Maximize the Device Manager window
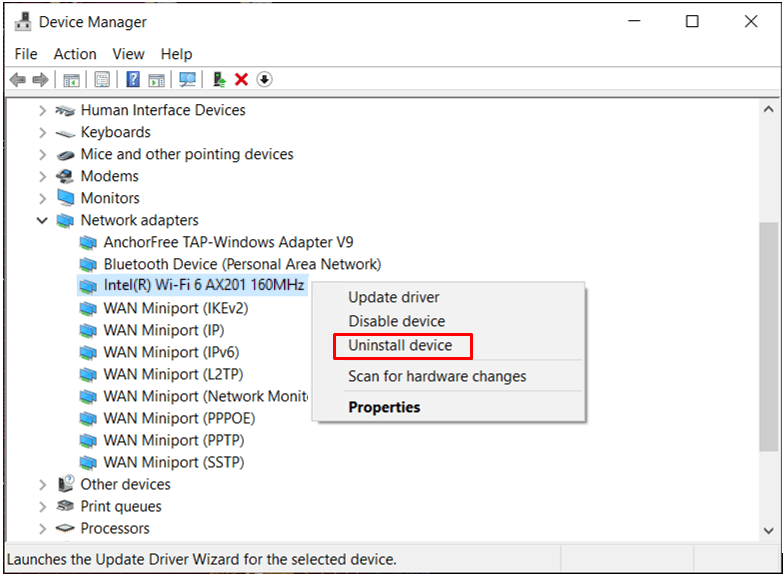783x576 pixels. (x=692, y=21)
